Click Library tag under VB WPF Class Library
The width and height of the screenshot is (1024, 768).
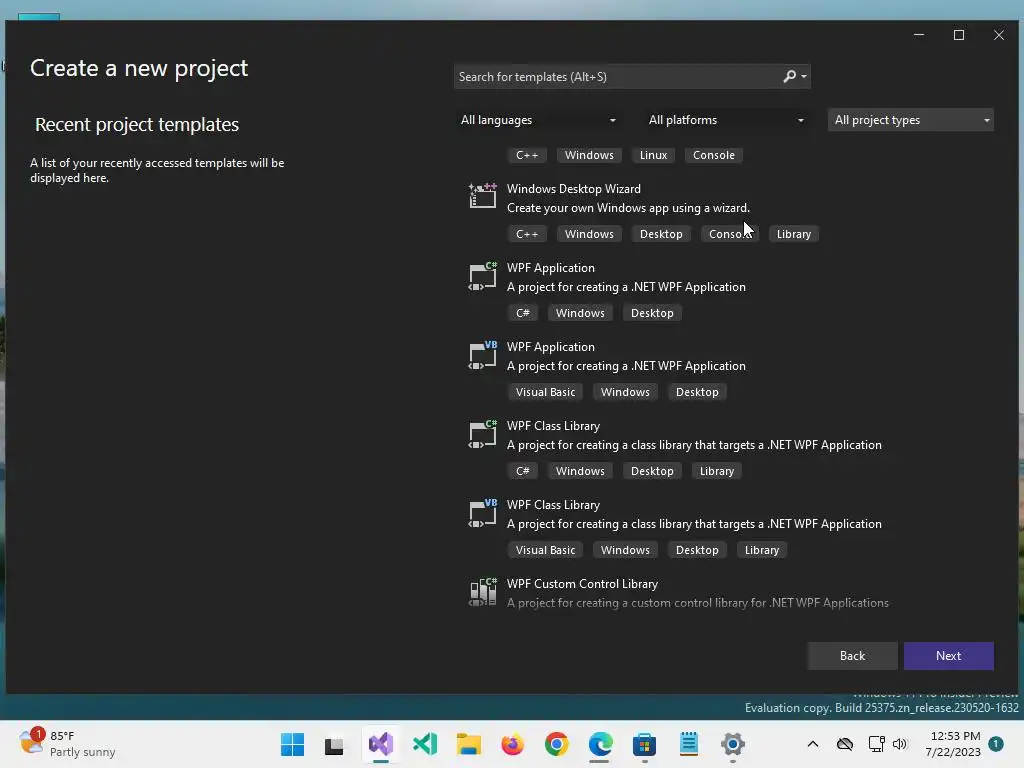(761, 550)
